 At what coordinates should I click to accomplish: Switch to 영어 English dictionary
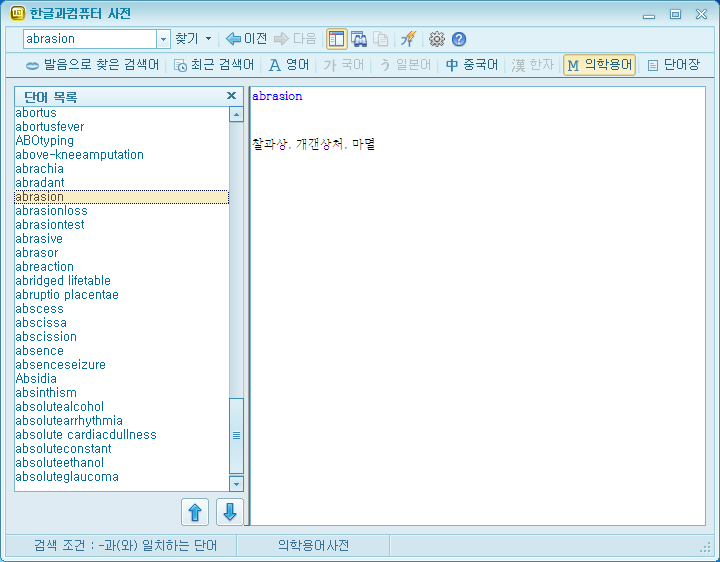[289, 65]
